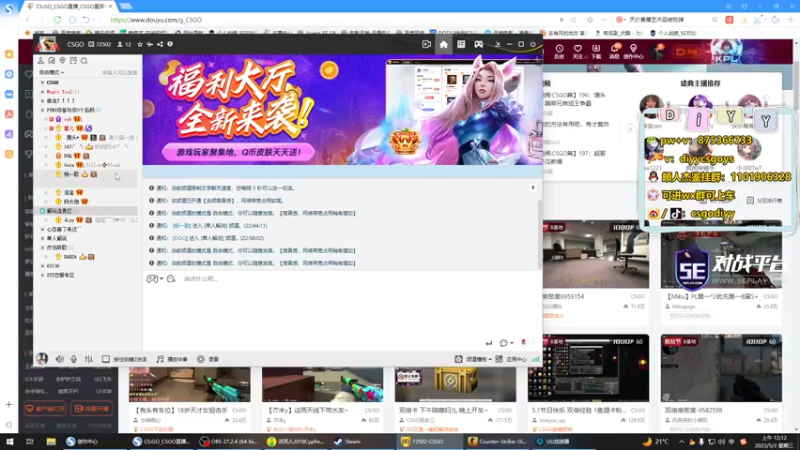
Task: Click the send (enter) button in chat
Action: [x=489, y=343]
